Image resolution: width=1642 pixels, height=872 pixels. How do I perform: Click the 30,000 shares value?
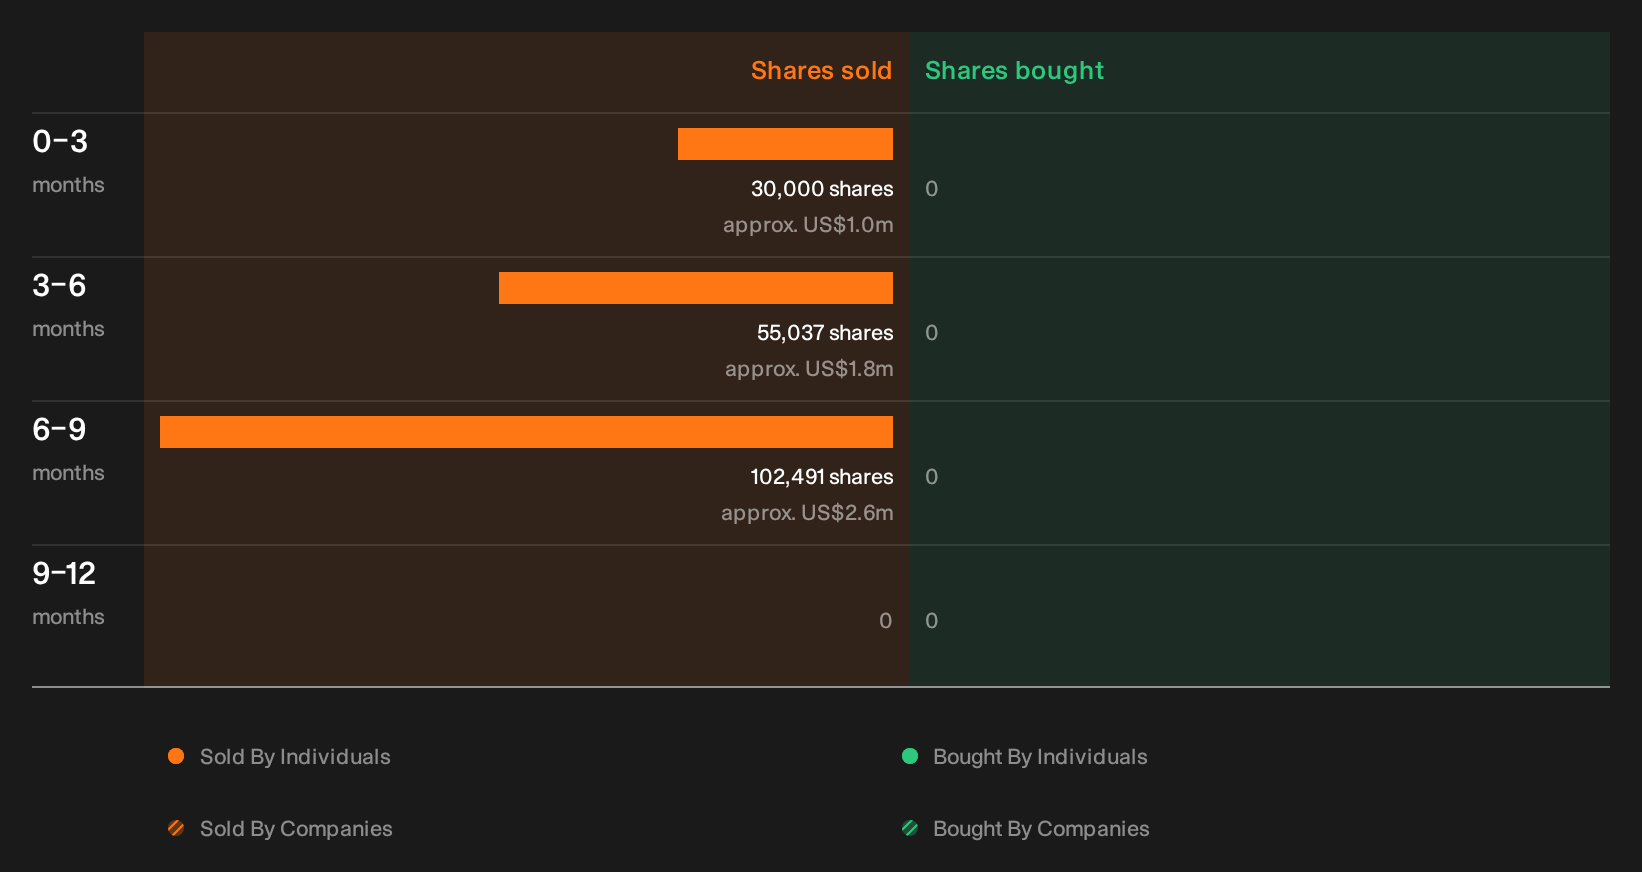(822, 189)
